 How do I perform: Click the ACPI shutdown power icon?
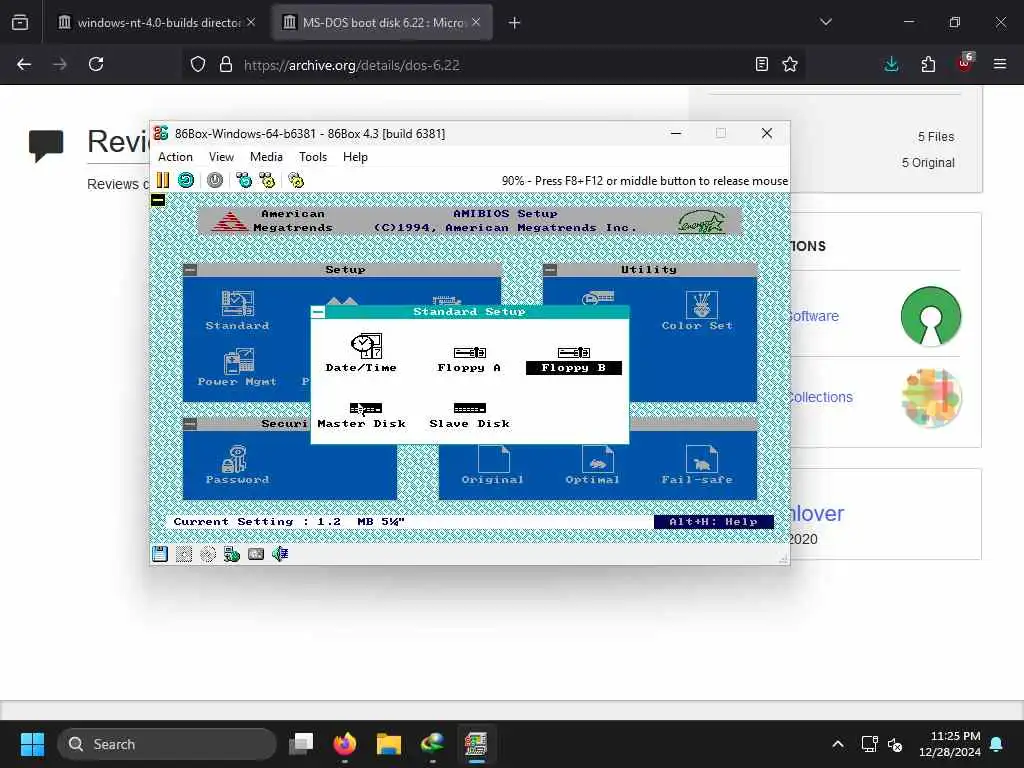click(x=215, y=180)
